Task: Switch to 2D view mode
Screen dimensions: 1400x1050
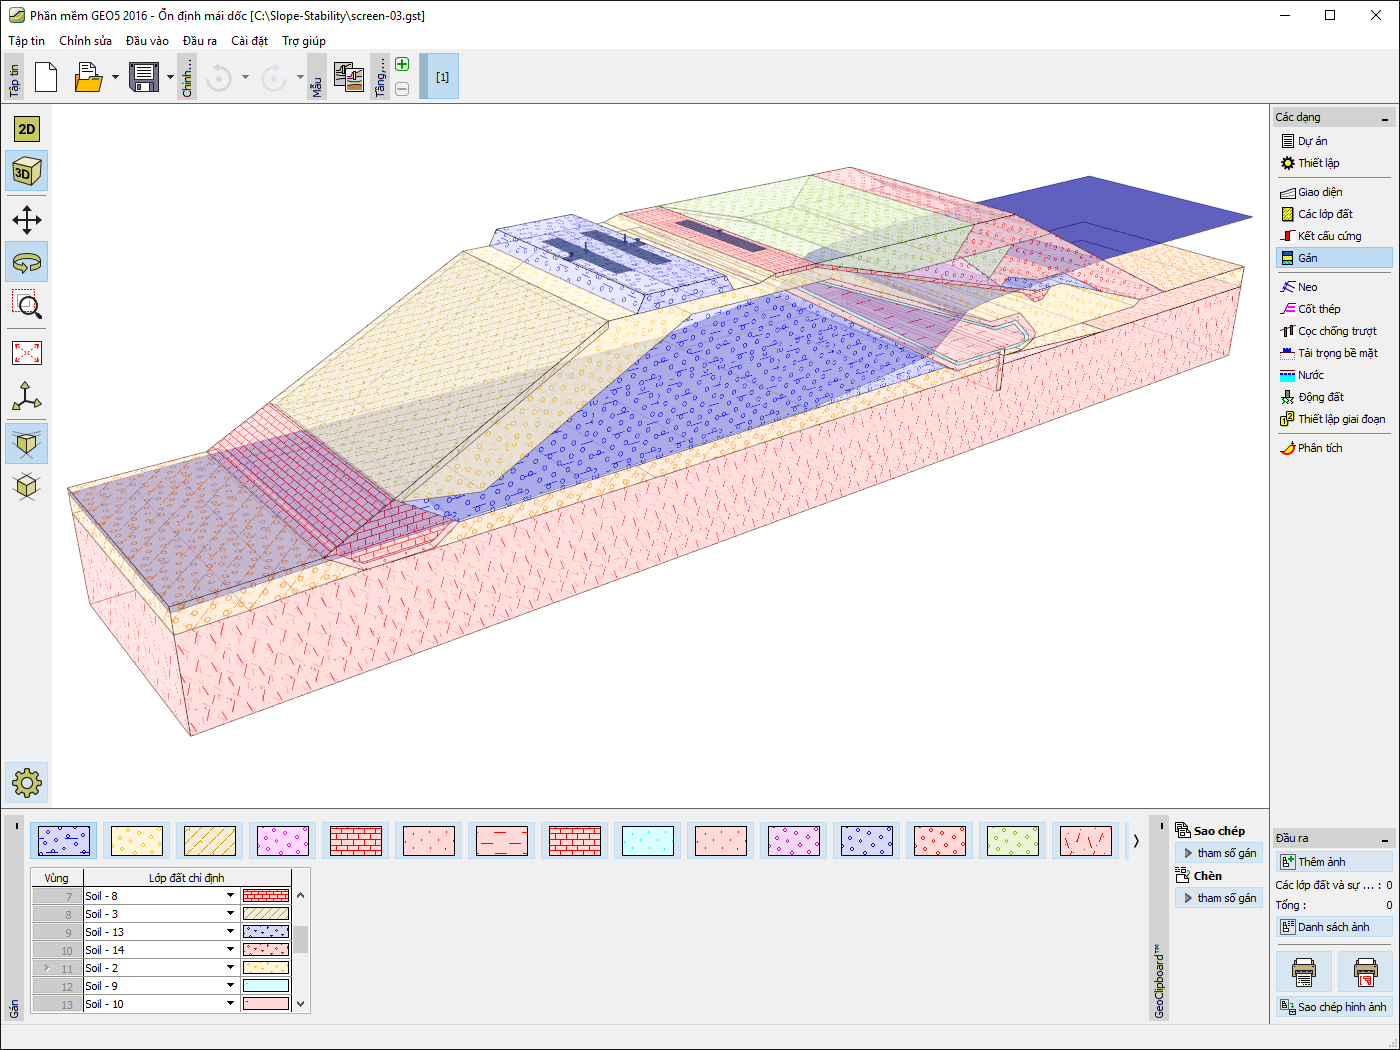Action: (27, 129)
